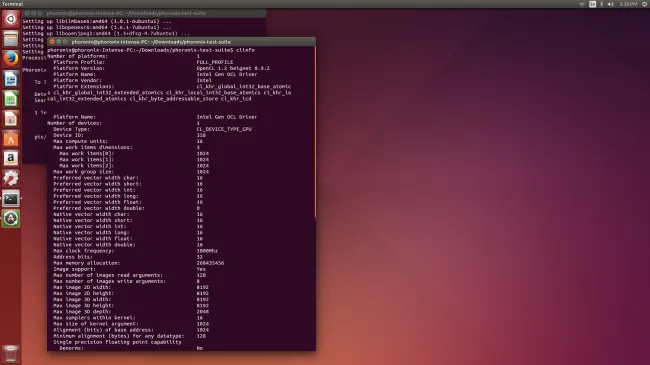Close the background terminal window
This screenshot has width=650, height=365.
tap(27, 13)
